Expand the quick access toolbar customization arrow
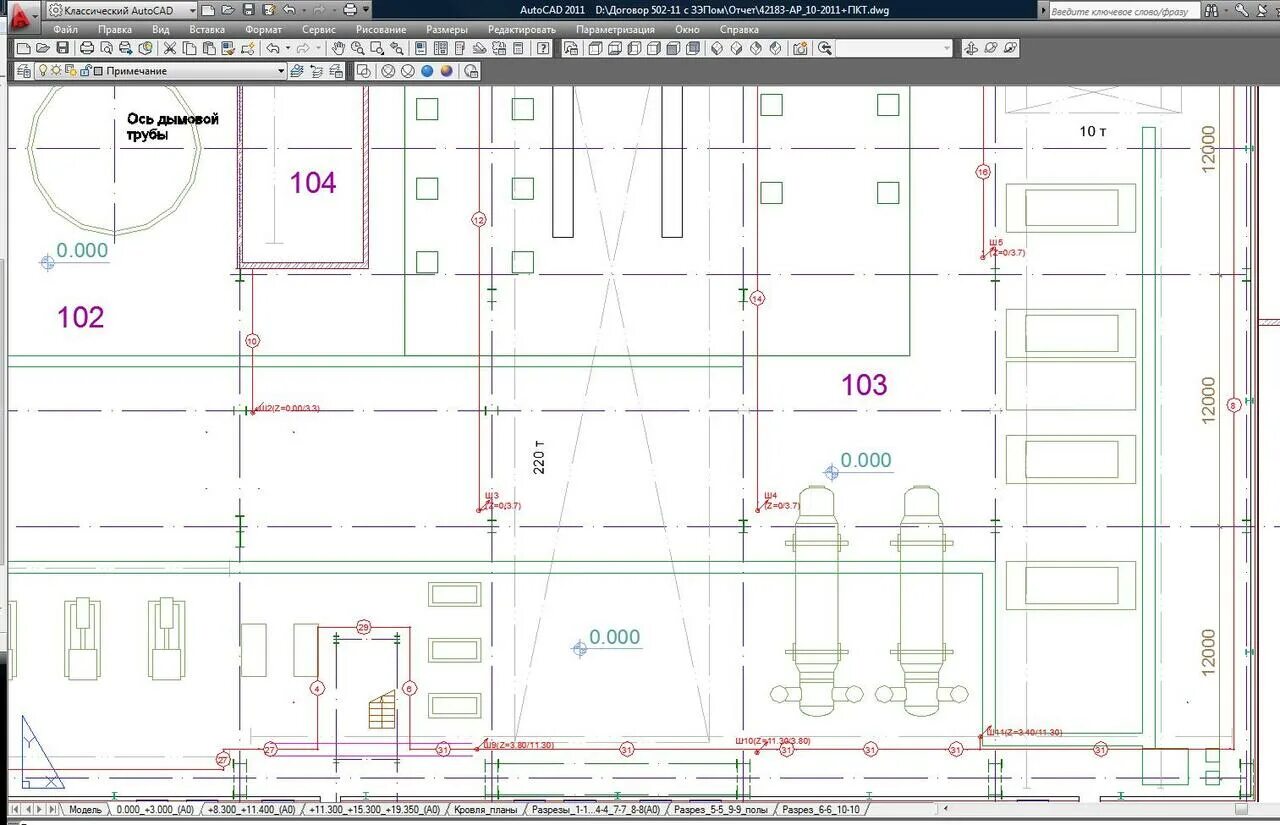The height and width of the screenshot is (825, 1280). pyautogui.click(x=366, y=10)
